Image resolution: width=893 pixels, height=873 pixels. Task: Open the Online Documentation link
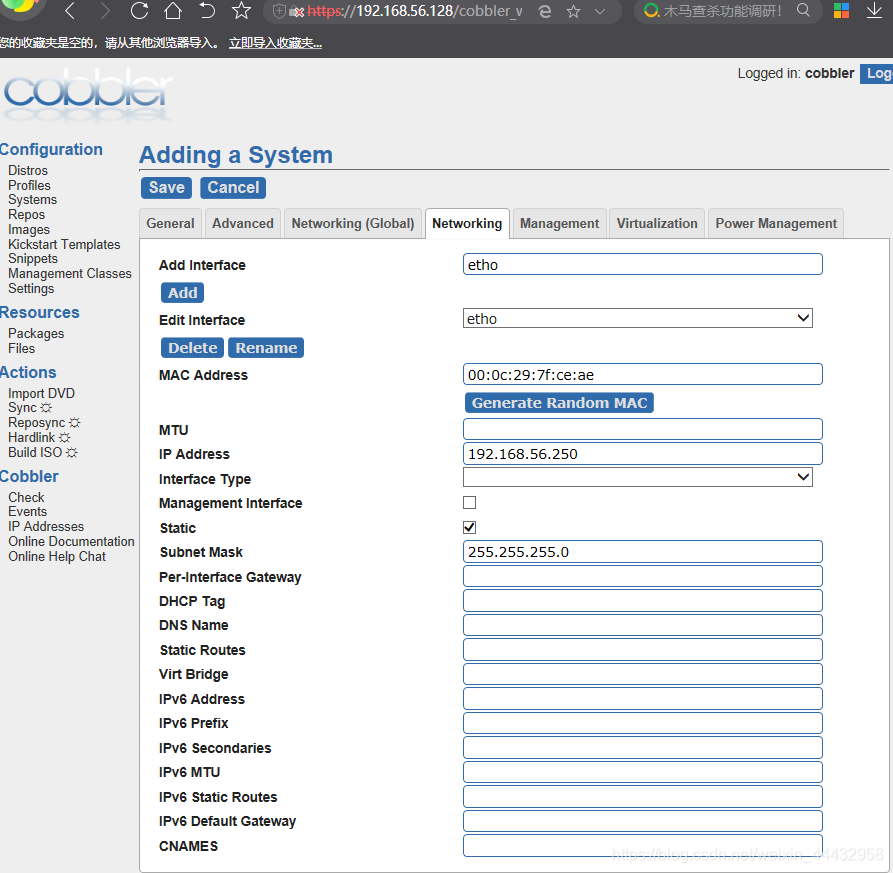tap(71, 542)
